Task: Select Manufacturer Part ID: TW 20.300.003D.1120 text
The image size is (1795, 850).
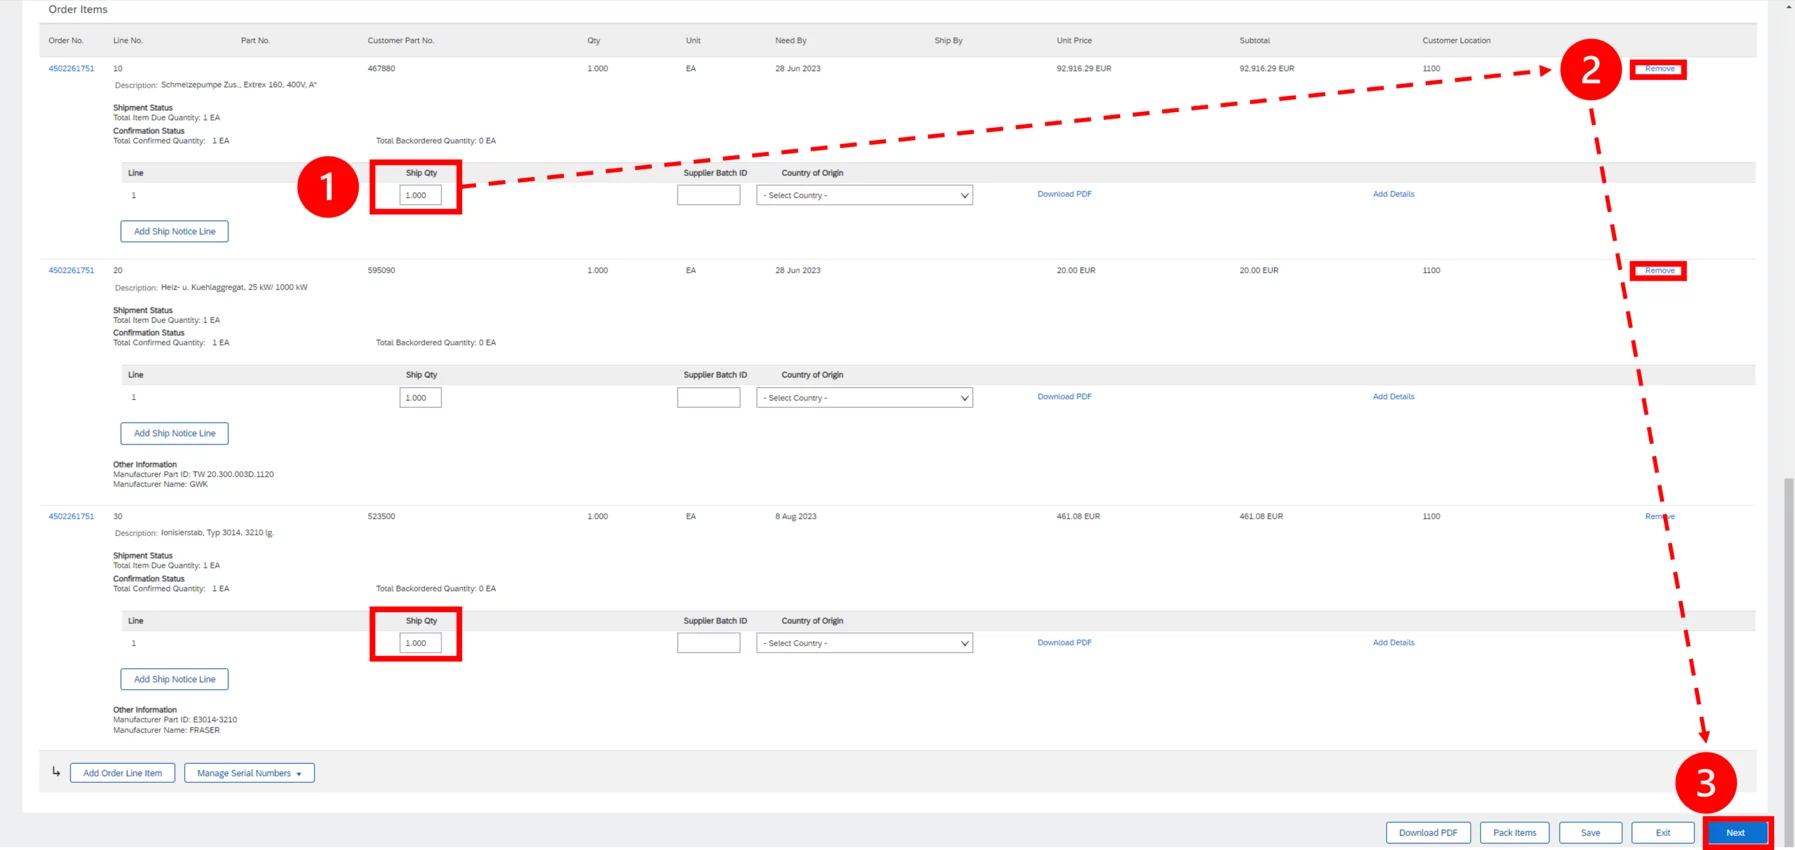Action: (x=193, y=475)
